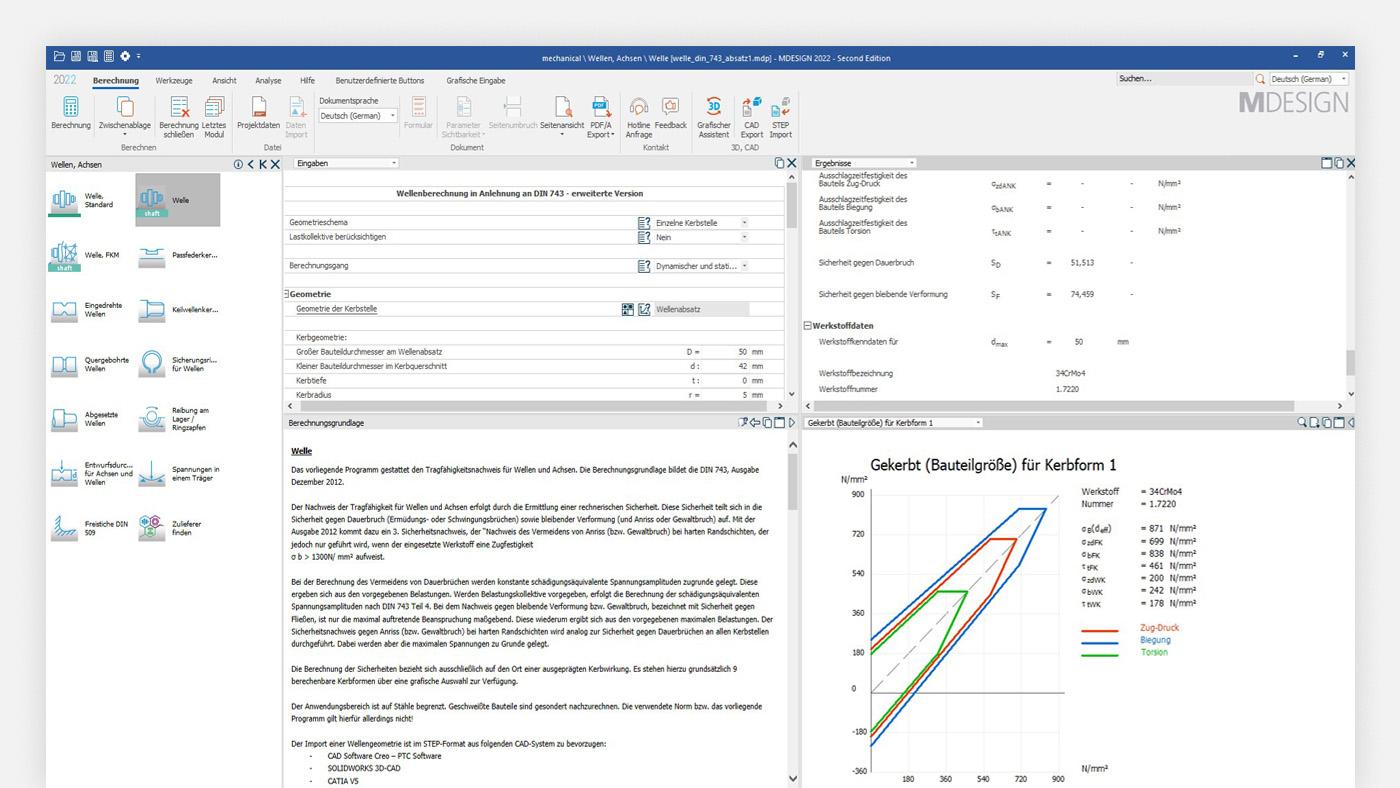Image resolution: width=1400 pixels, height=788 pixels.
Task: Switch to the Werkzeuge ribbon tab
Action: 176,80
